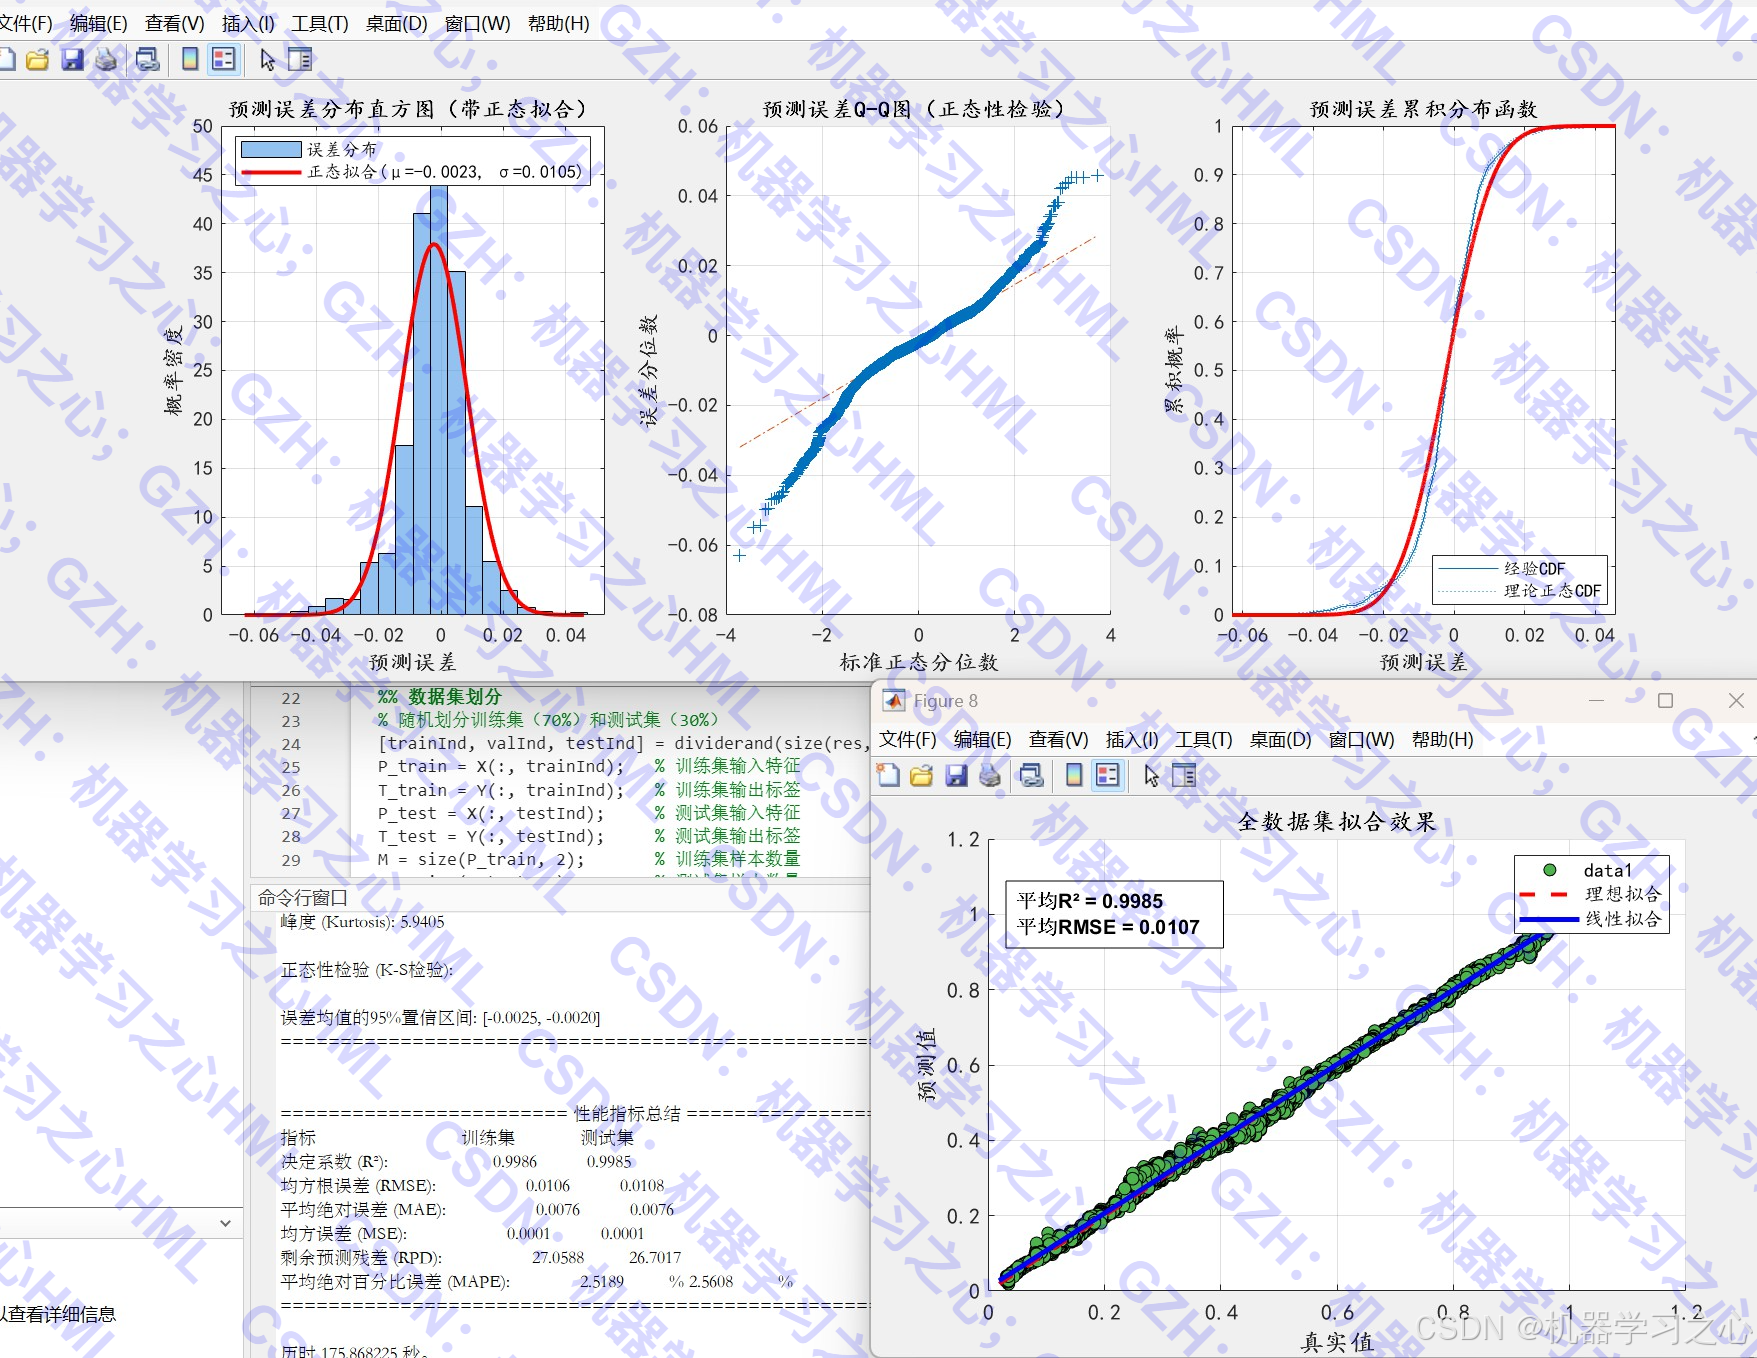Screen dimensions: 1757x1358
Task: Open 工具(T) menu in the top figure window
Action: point(319,23)
